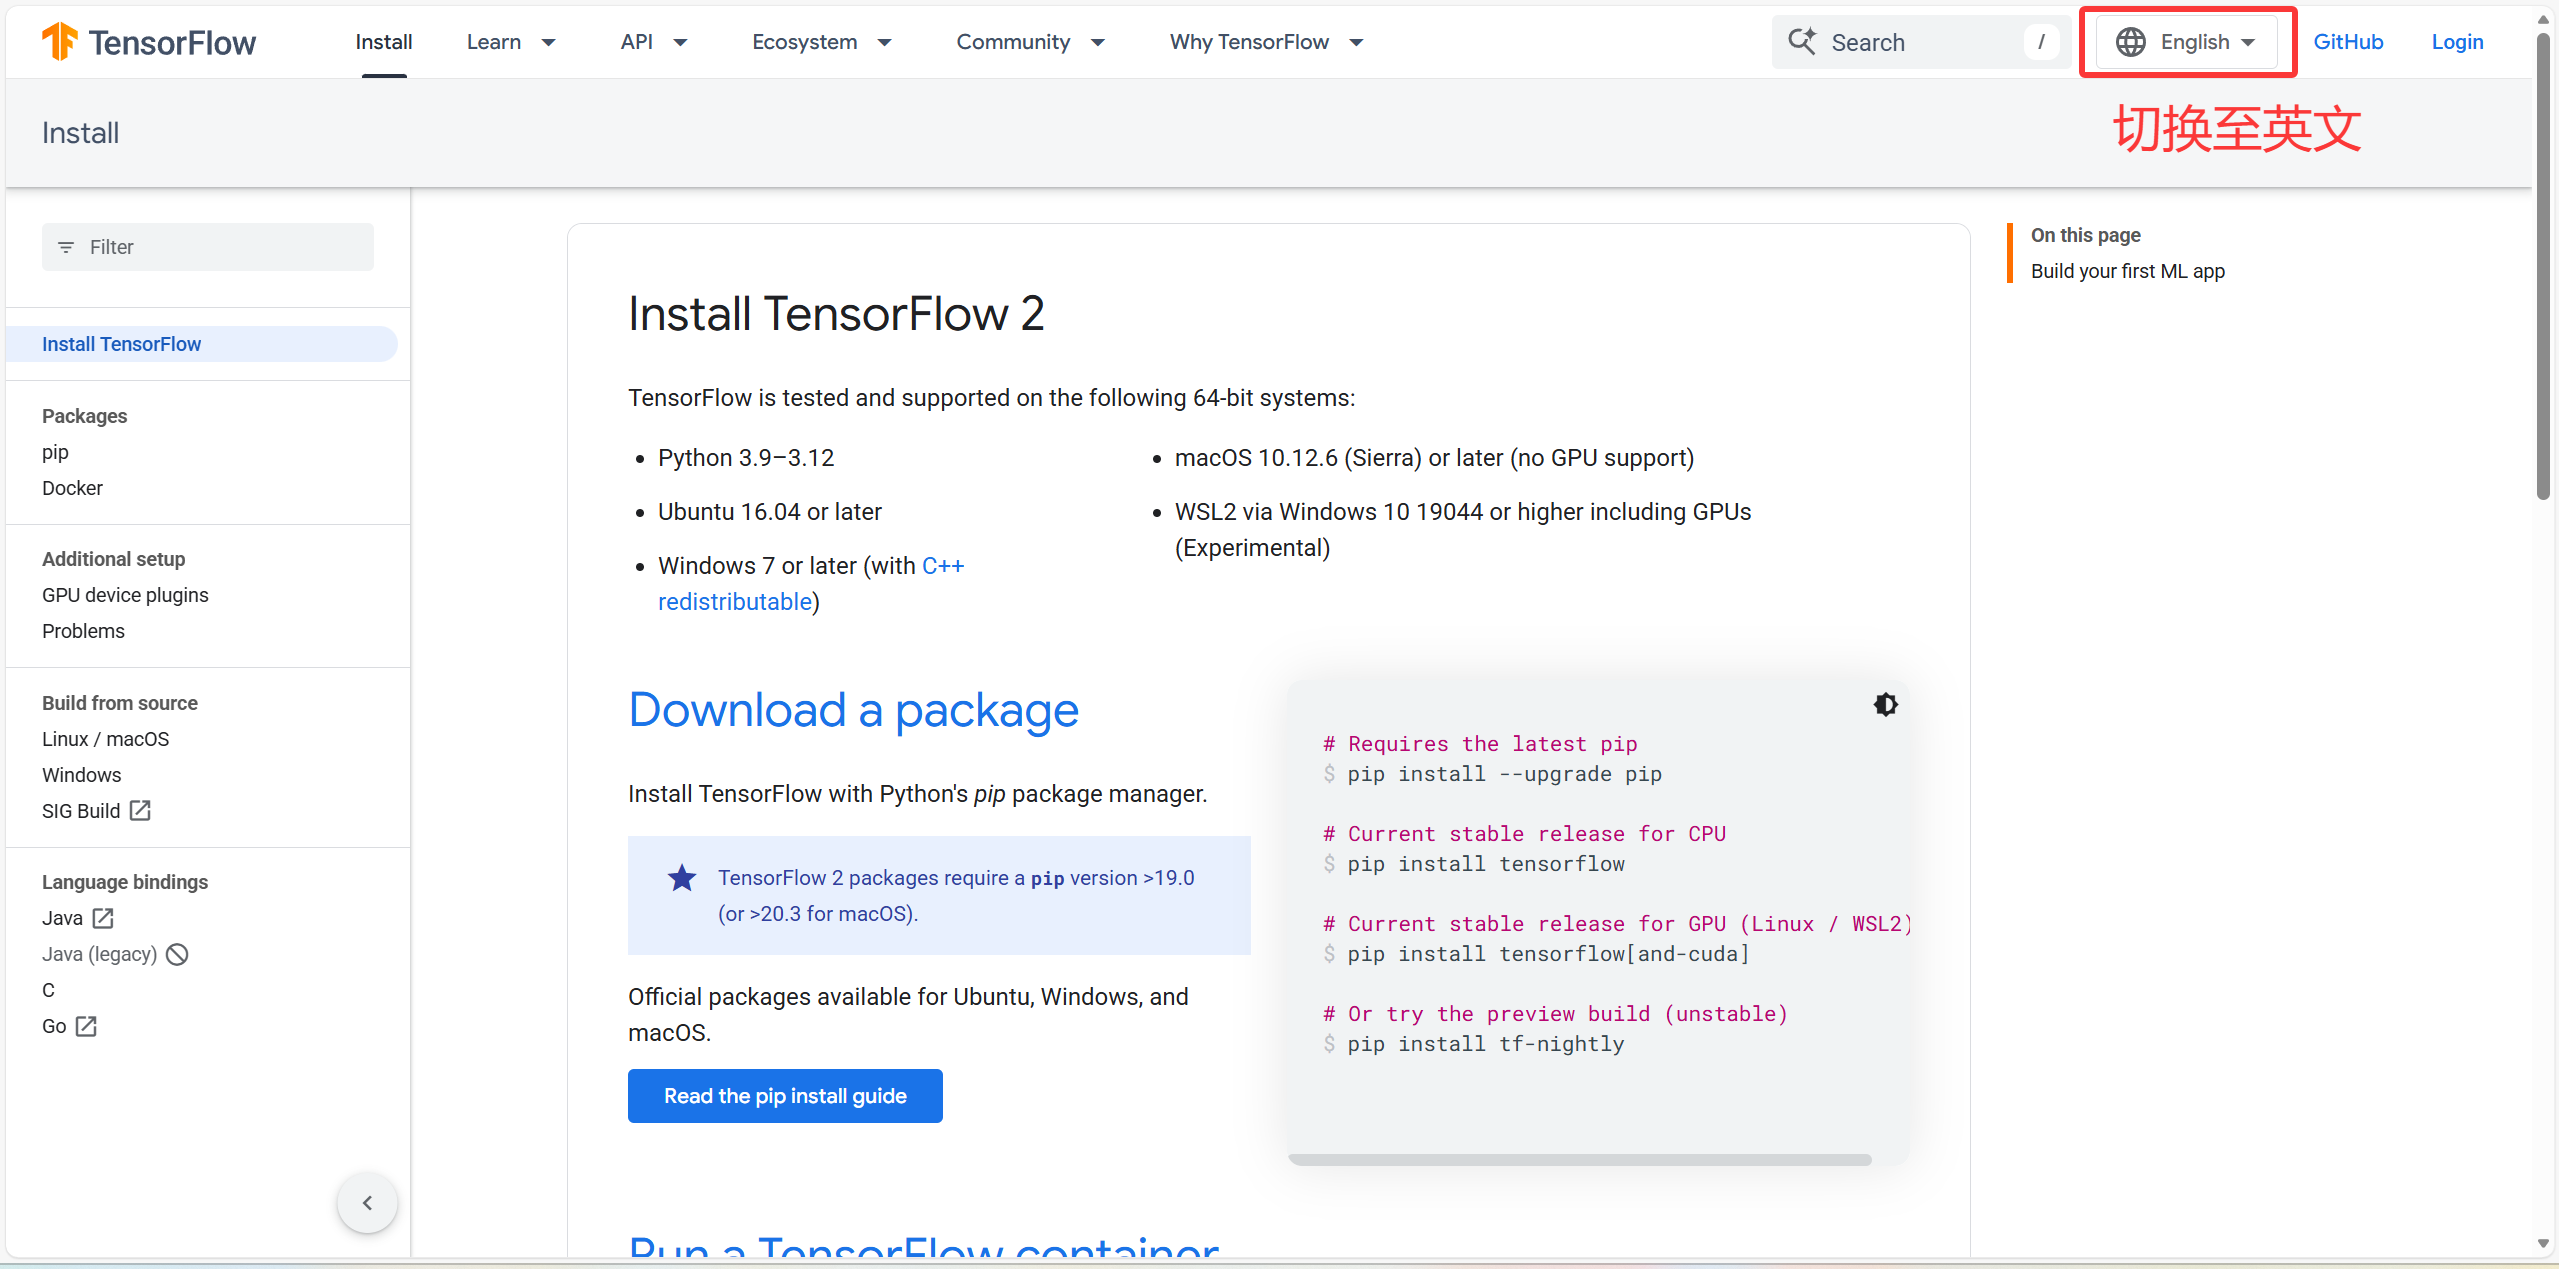This screenshot has height=1269, width=2559.
Task: Select the Install tab
Action: (384, 42)
